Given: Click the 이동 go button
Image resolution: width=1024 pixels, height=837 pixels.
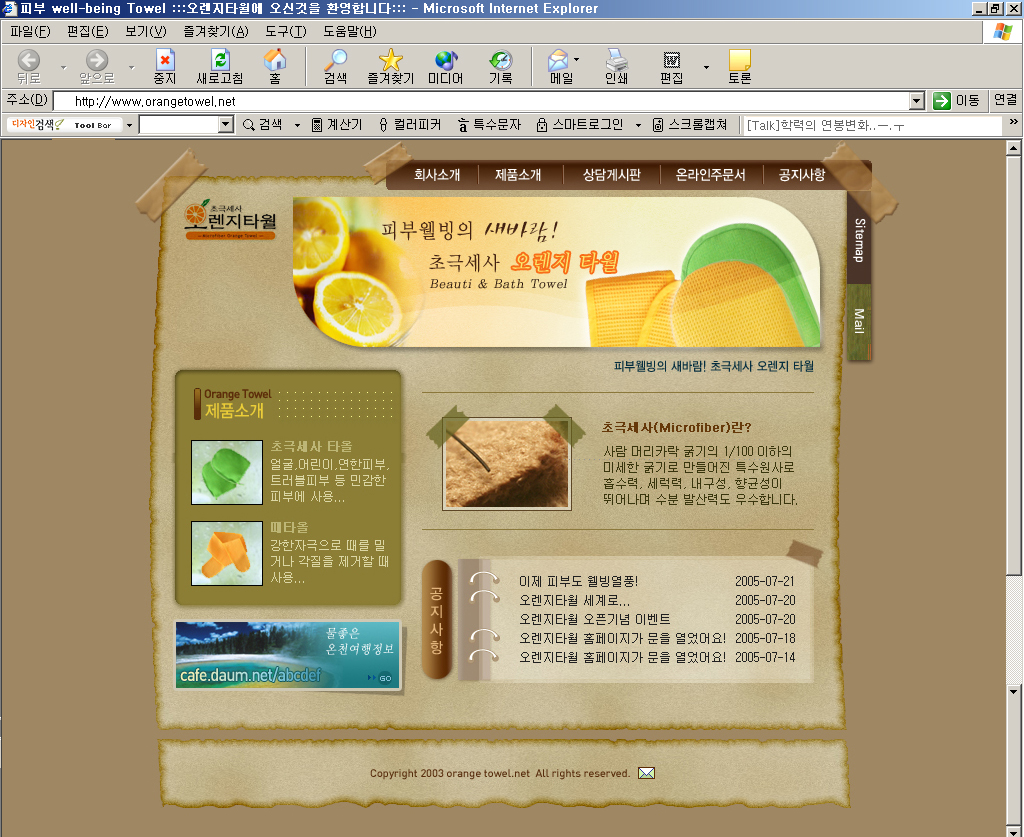Looking at the screenshot, I should click(956, 101).
